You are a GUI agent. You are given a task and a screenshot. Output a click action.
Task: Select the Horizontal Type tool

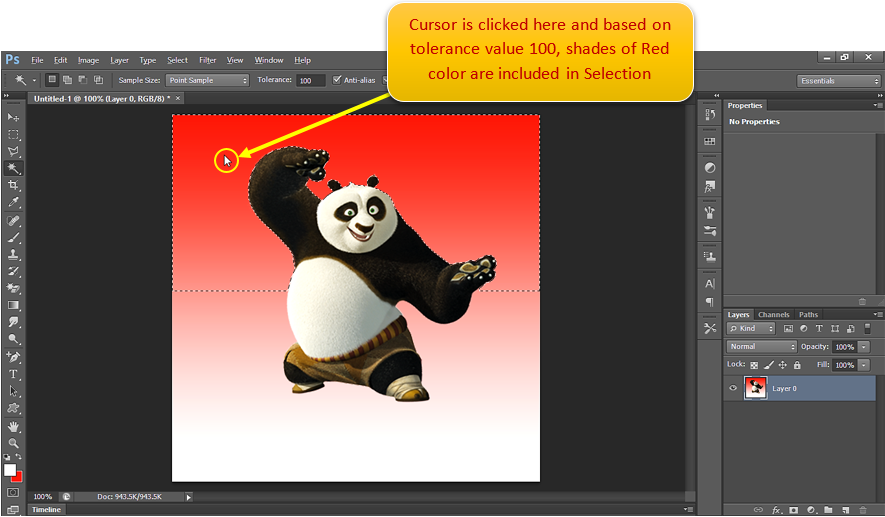point(13,374)
